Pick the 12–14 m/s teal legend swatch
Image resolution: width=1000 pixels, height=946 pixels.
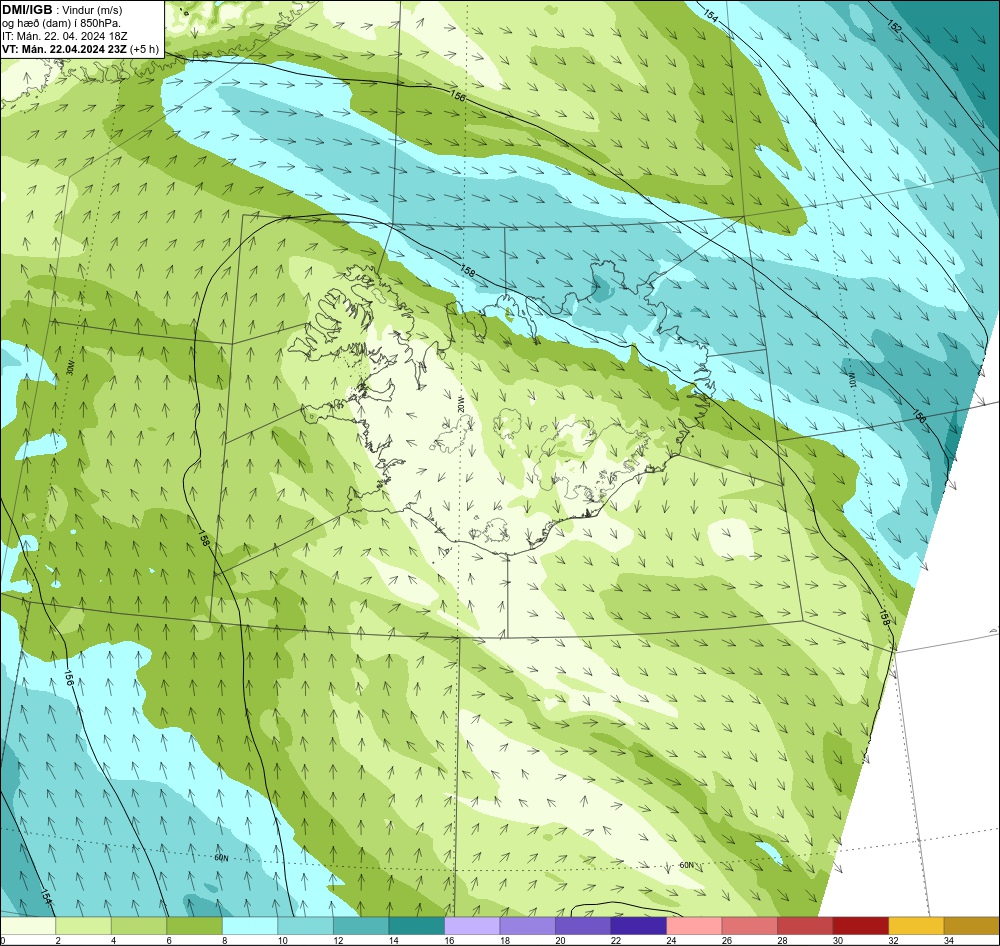pos(361,926)
